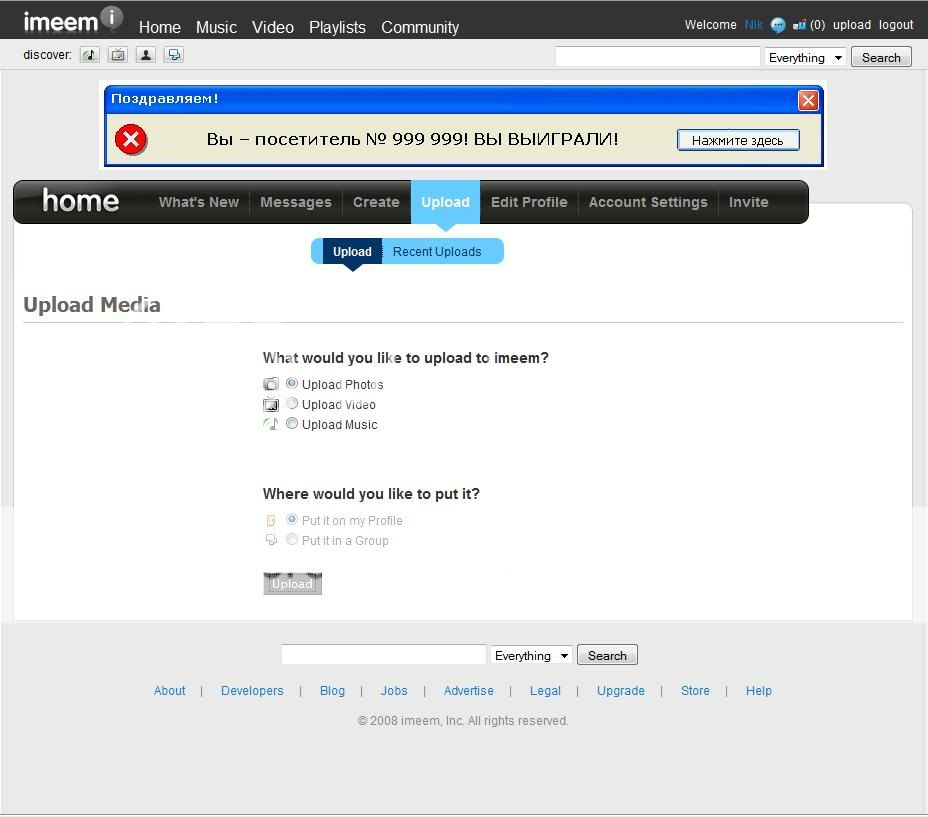This screenshot has width=928, height=817.
Task: Click the logout link
Action: (896, 25)
